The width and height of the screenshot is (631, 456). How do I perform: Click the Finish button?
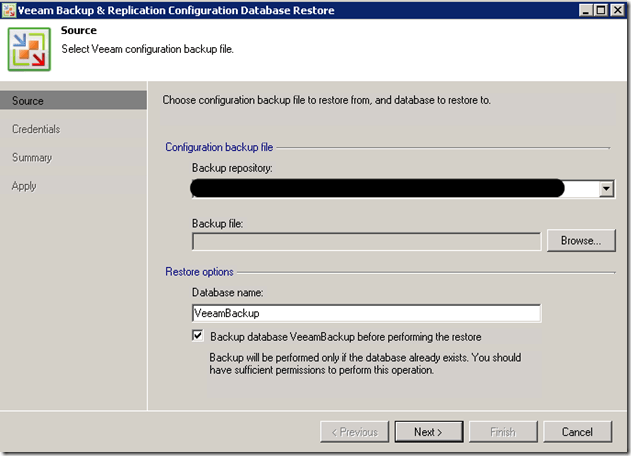(502, 432)
